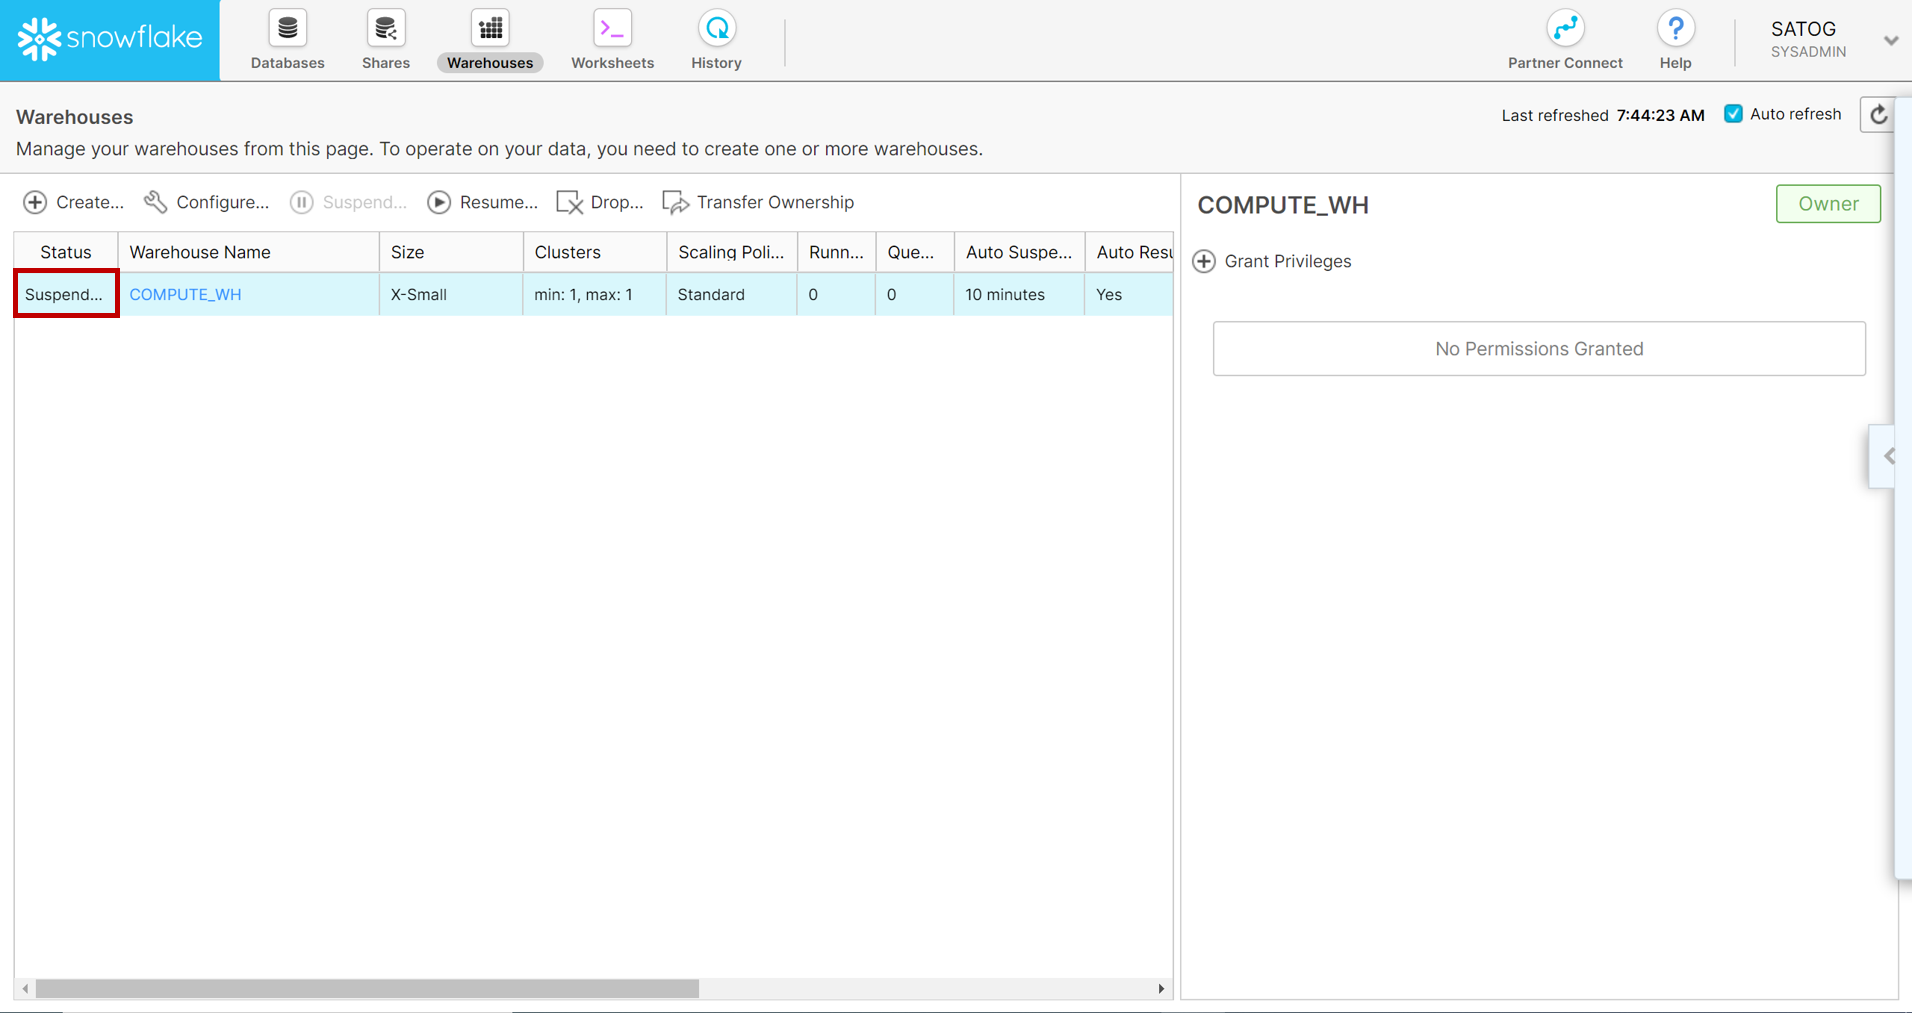Image resolution: width=1912 pixels, height=1013 pixels.
Task: Click Configure warehouse button
Action: [x=206, y=202]
